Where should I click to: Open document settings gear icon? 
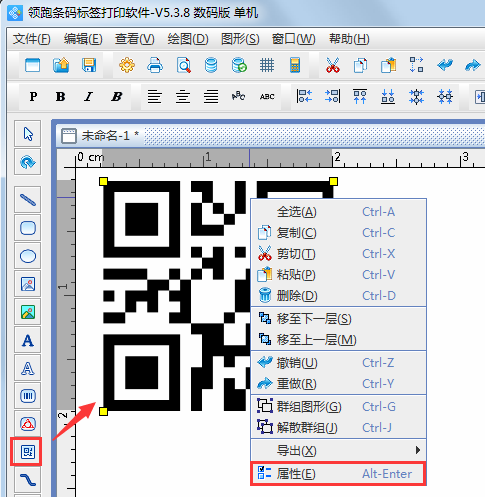(127, 65)
